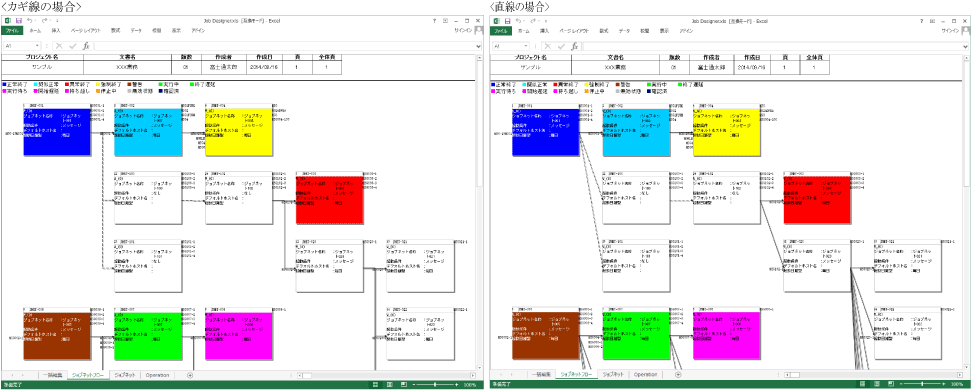Click the Save icon in カギ線の場合 window

[x=19, y=20]
